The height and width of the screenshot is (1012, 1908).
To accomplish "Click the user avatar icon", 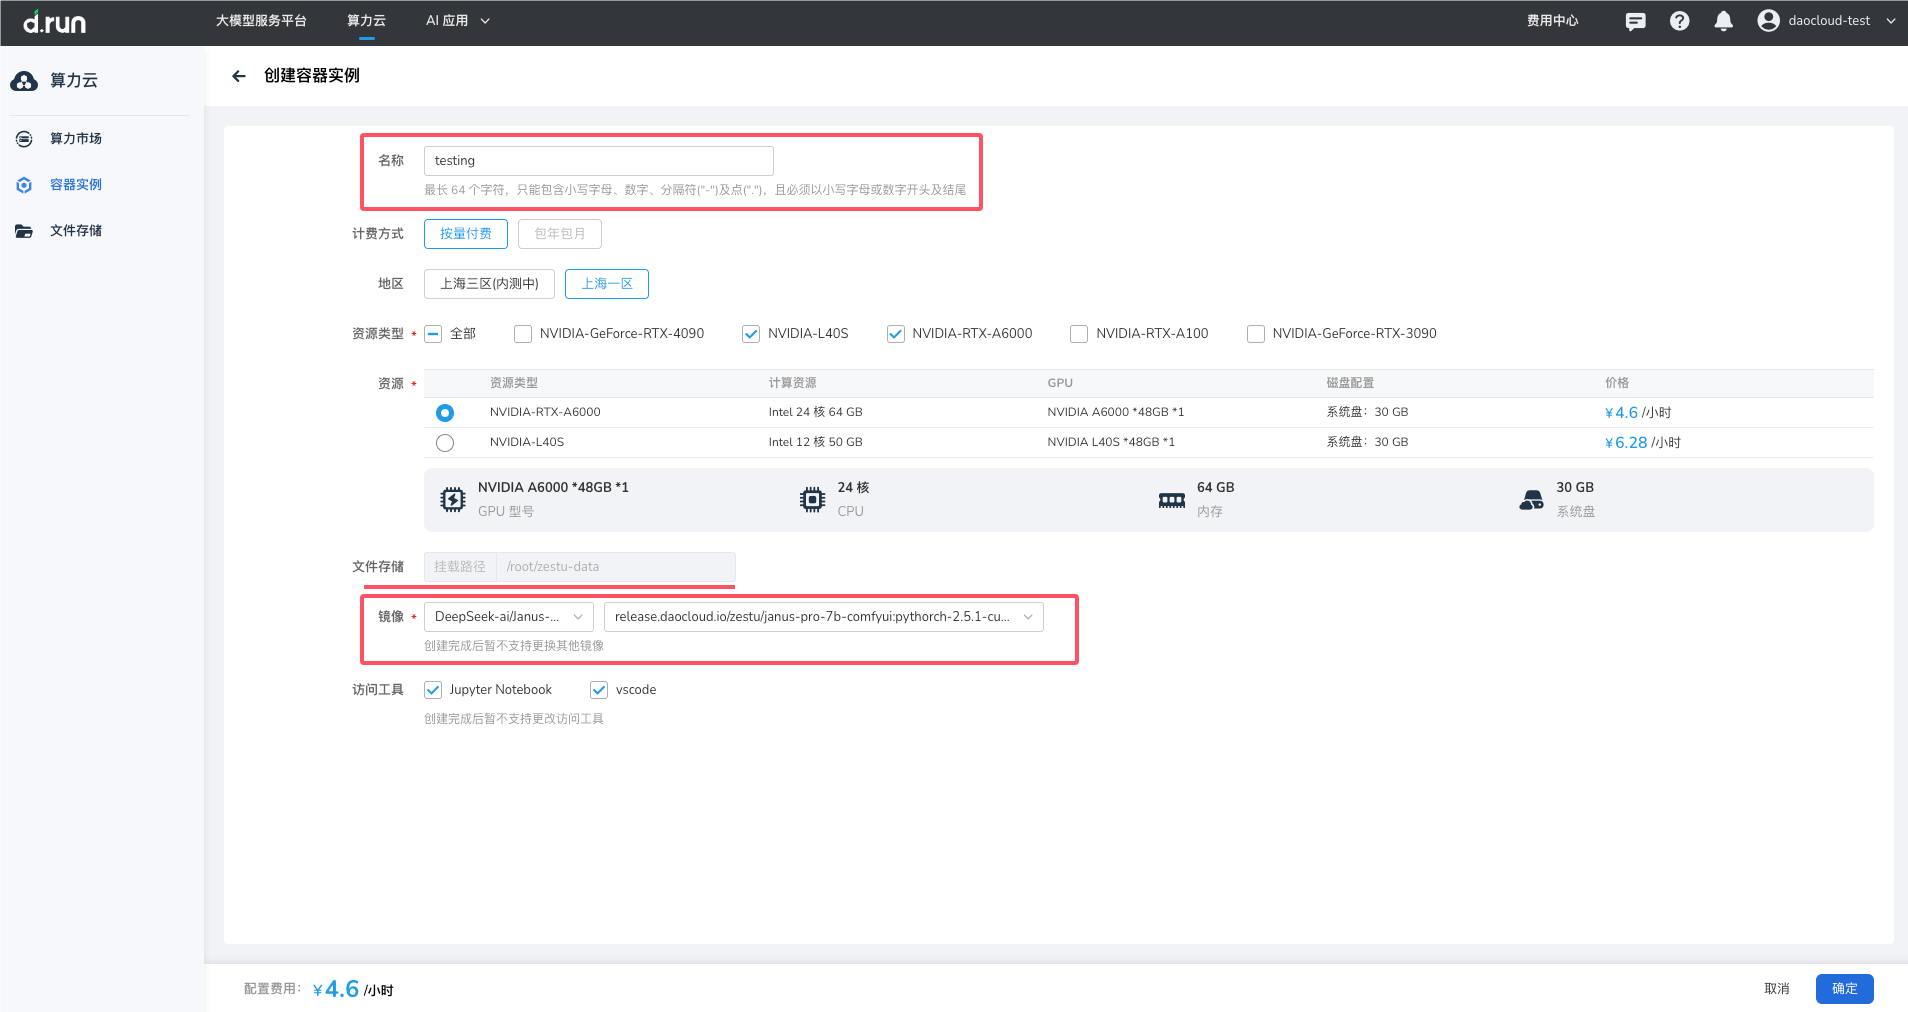I will point(1768,20).
